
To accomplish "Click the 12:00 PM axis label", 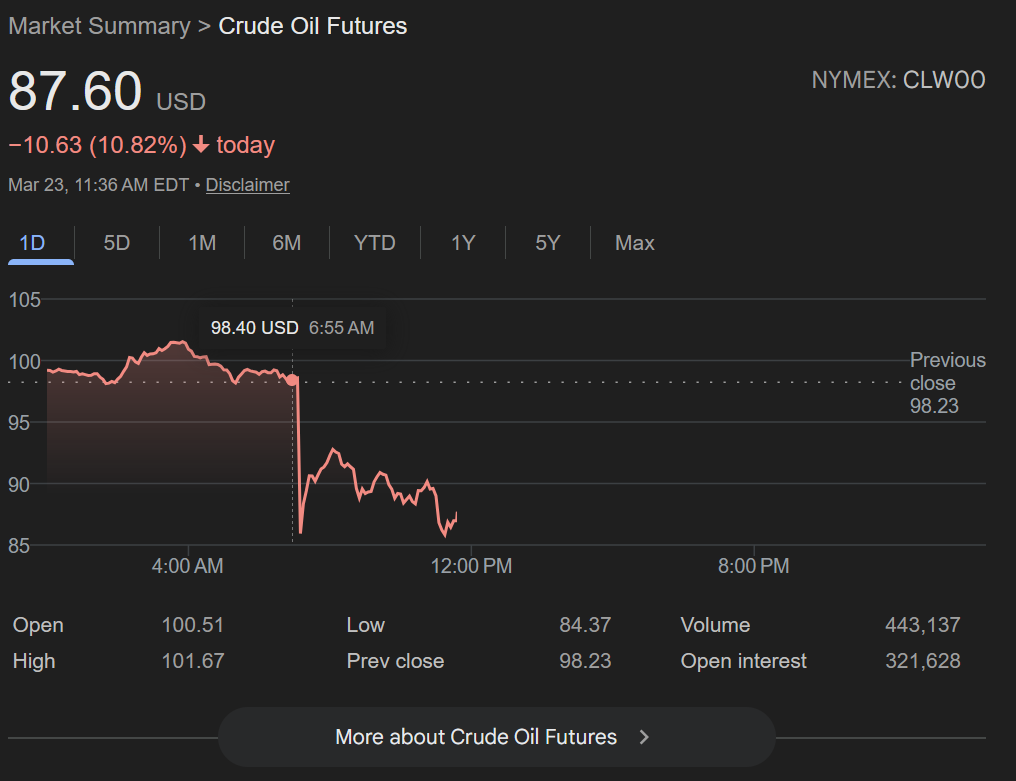I will [470, 566].
